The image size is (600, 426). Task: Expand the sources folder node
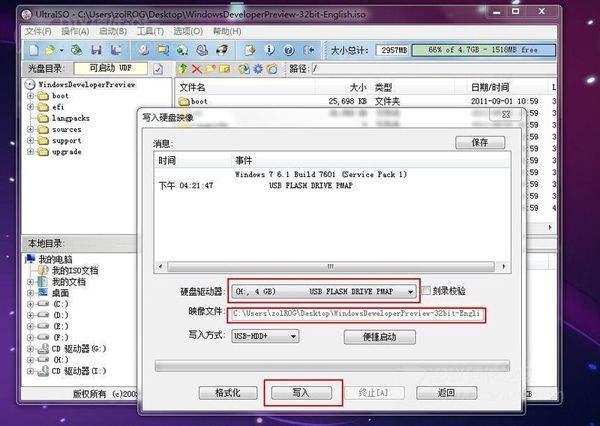click(x=30, y=129)
